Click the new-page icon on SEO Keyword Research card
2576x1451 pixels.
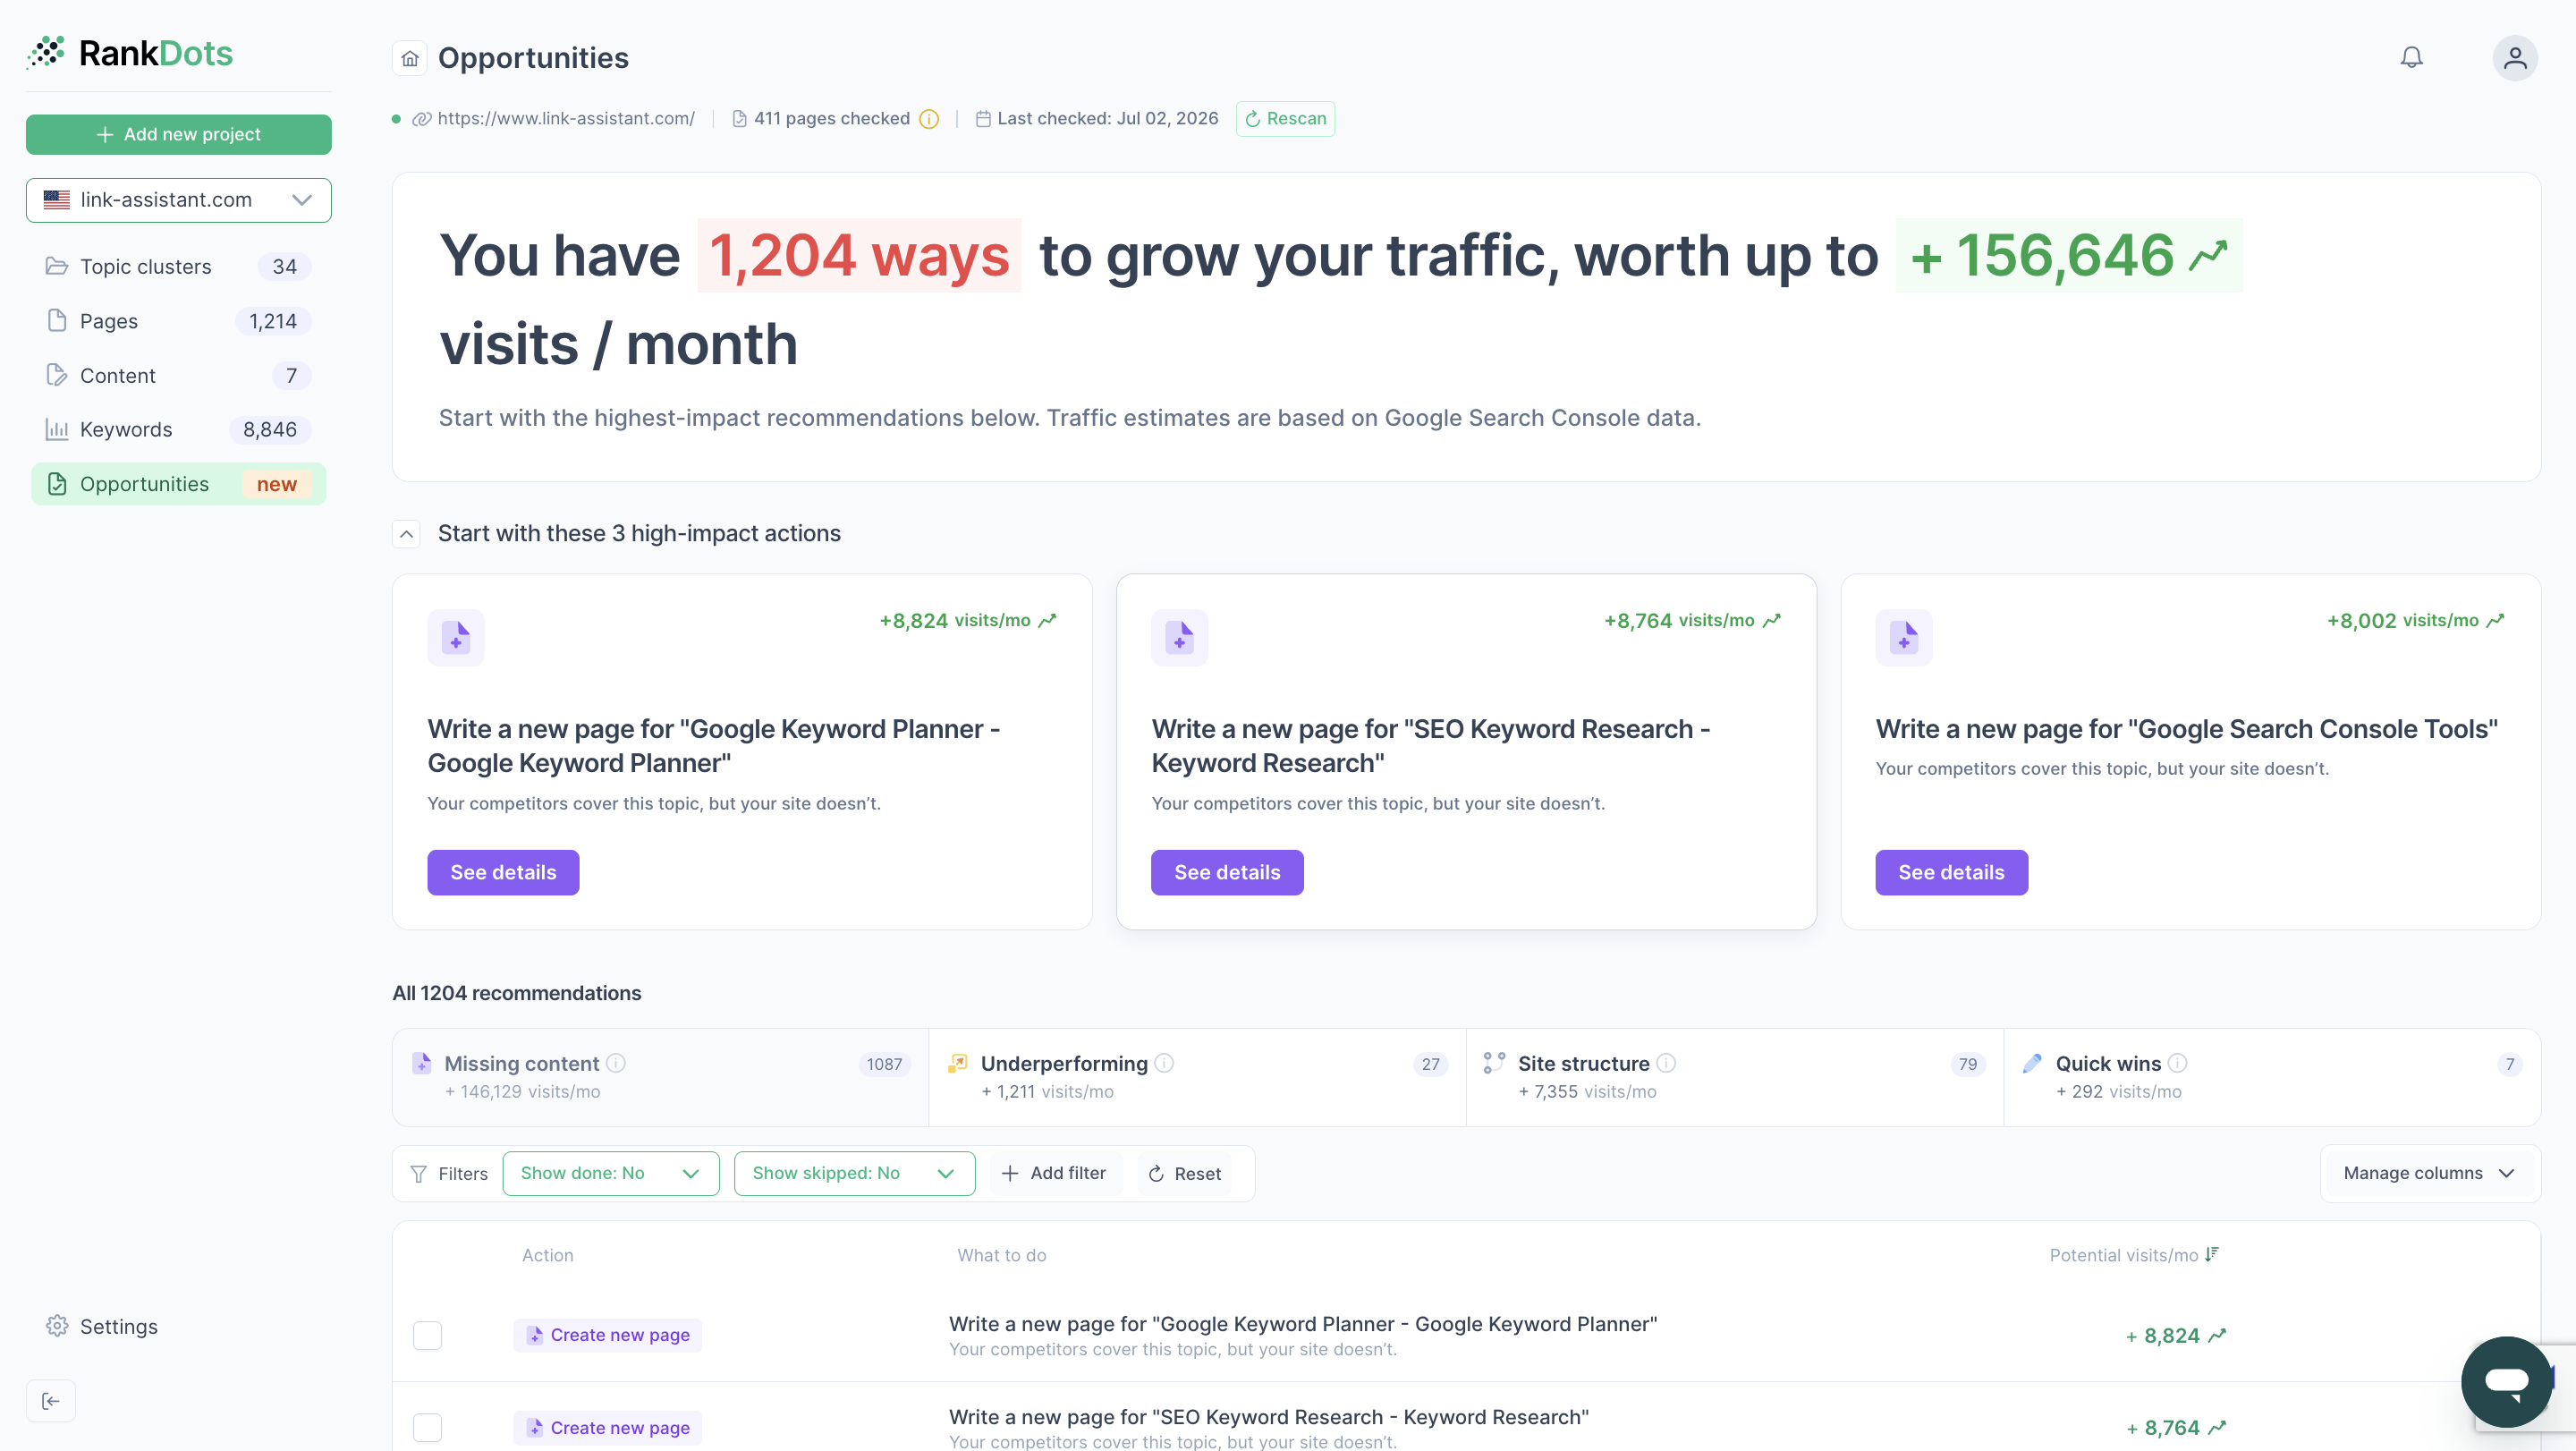coord(1180,637)
